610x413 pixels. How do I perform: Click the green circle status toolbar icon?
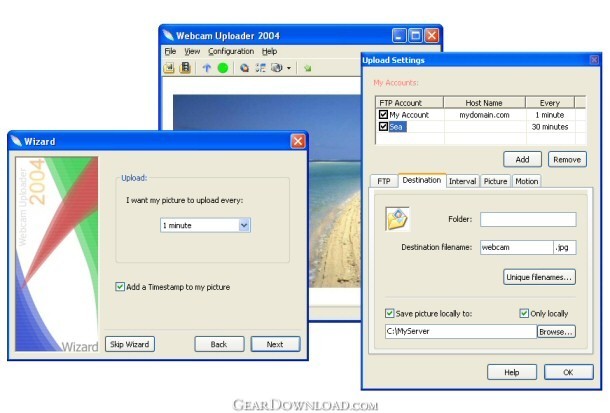[223, 68]
